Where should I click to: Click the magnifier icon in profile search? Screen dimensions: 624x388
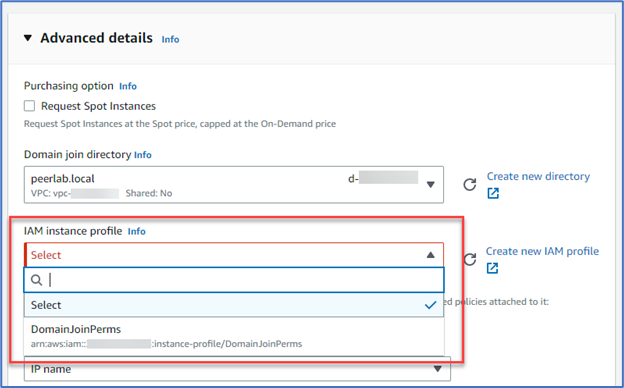[x=36, y=280]
